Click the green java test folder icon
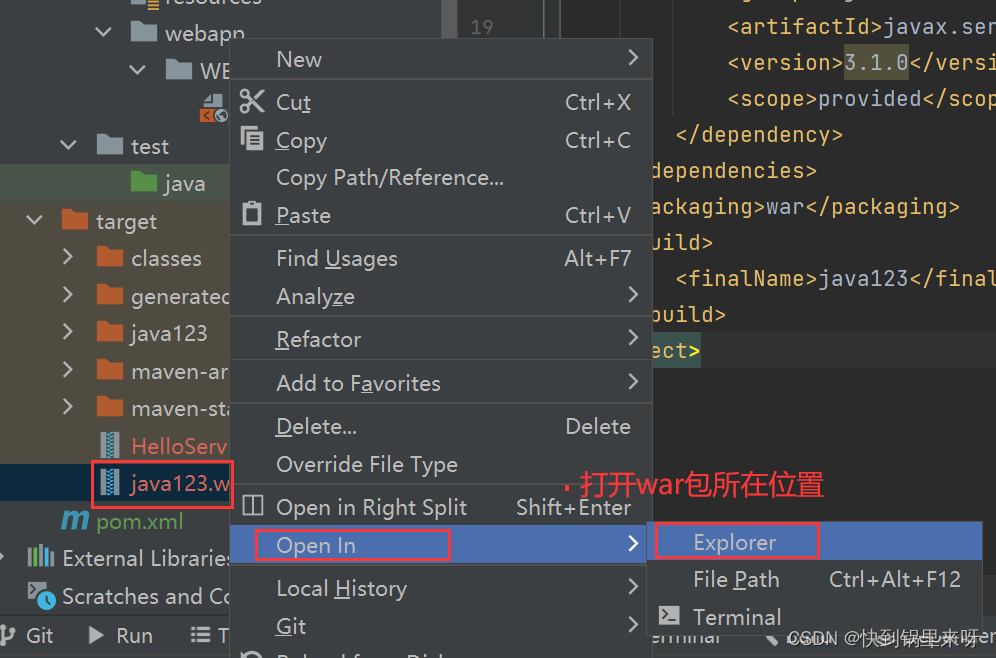Screen dimensions: 996x658 144,182
